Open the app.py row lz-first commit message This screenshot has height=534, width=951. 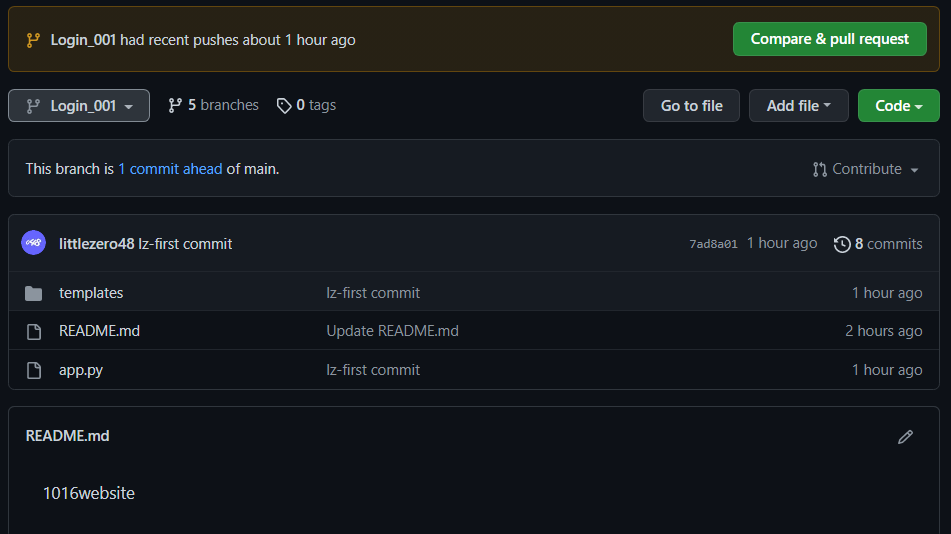(x=373, y=370)
